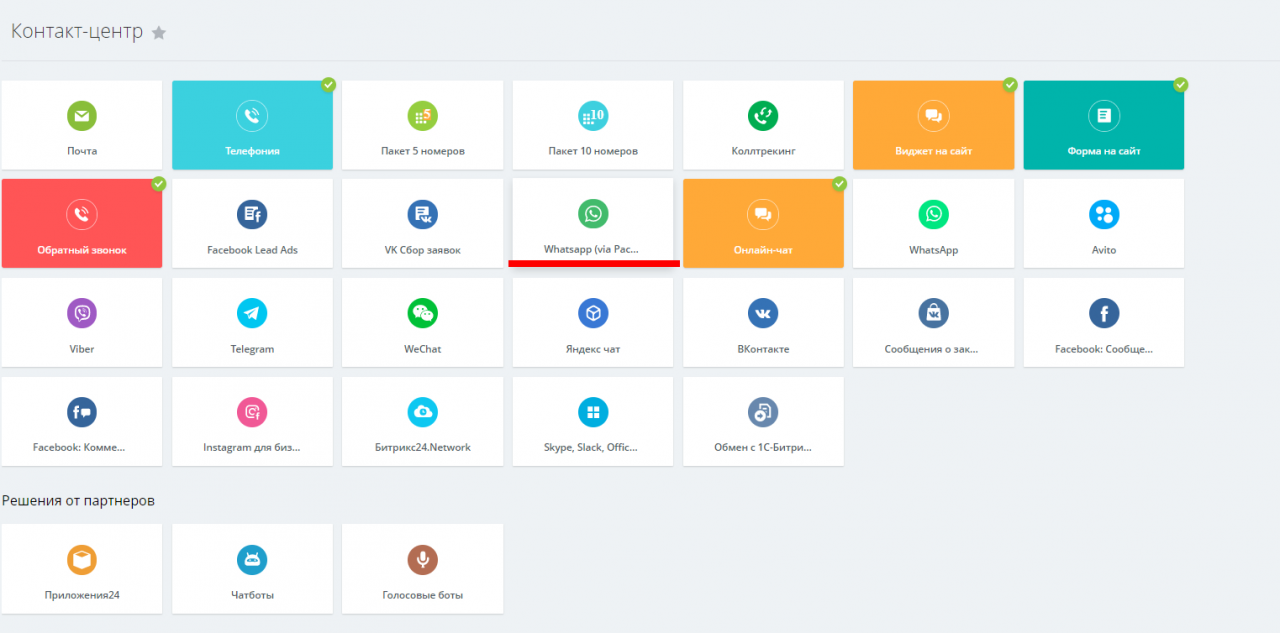Open the Facebook: Сообще... tile

1104,322
